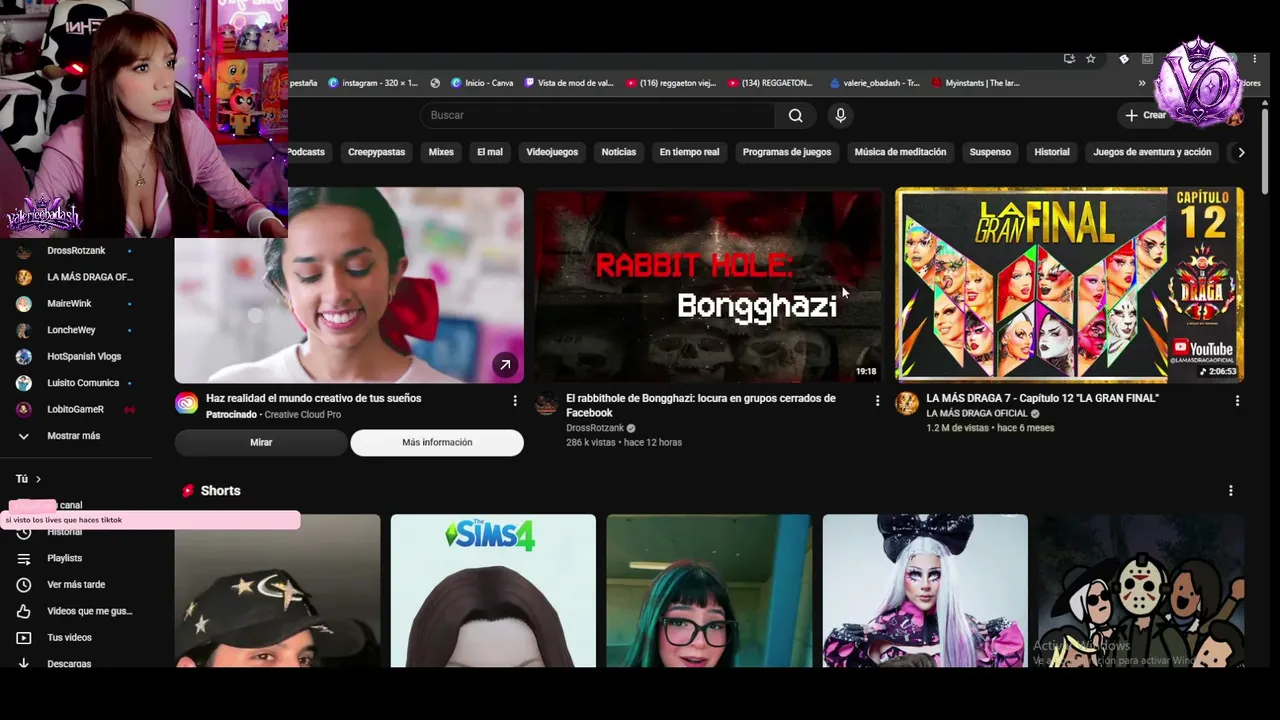The image size is (1280, 720).
Task: Open Videos que me gustan liked list
Action: tap(76, 611)
